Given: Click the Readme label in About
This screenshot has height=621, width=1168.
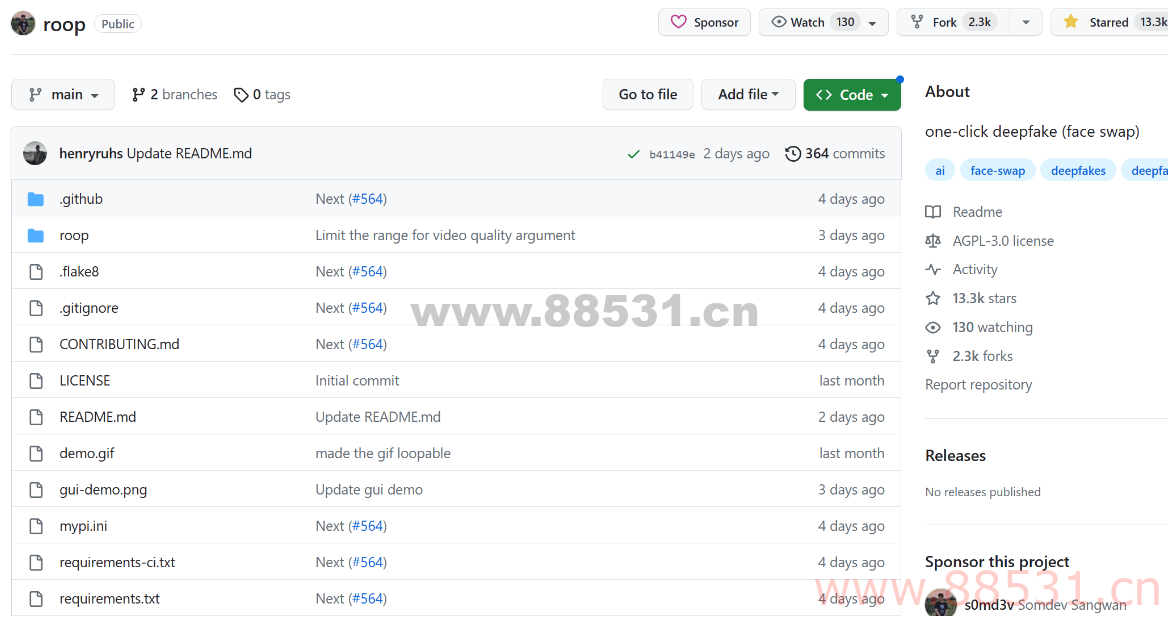Looking at the screenshot, I should [x=977, y=212].
